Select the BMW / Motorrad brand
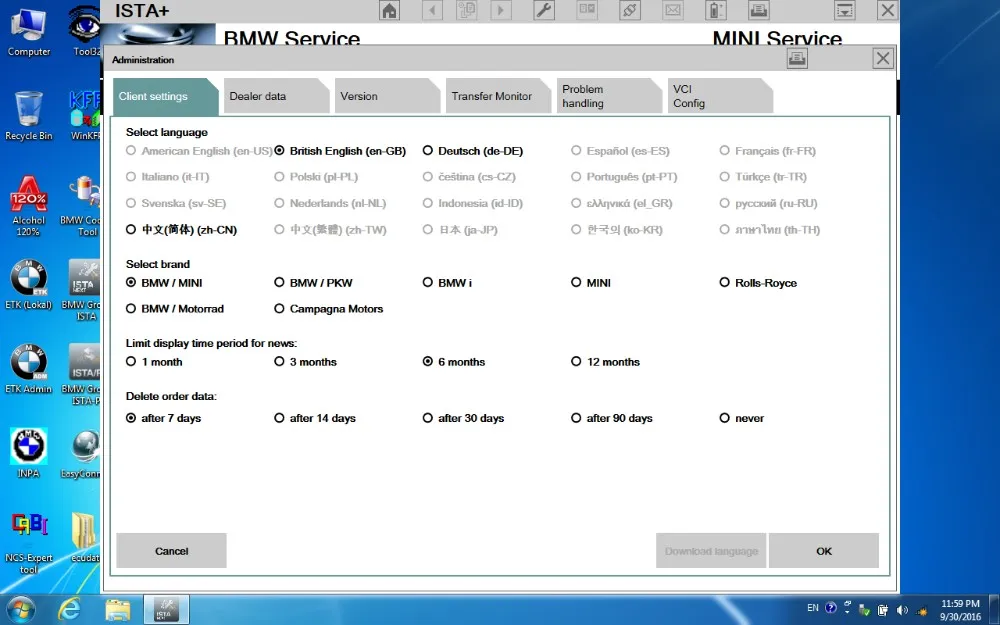This screenshot has width=1000, height=625. click(175, 309)
